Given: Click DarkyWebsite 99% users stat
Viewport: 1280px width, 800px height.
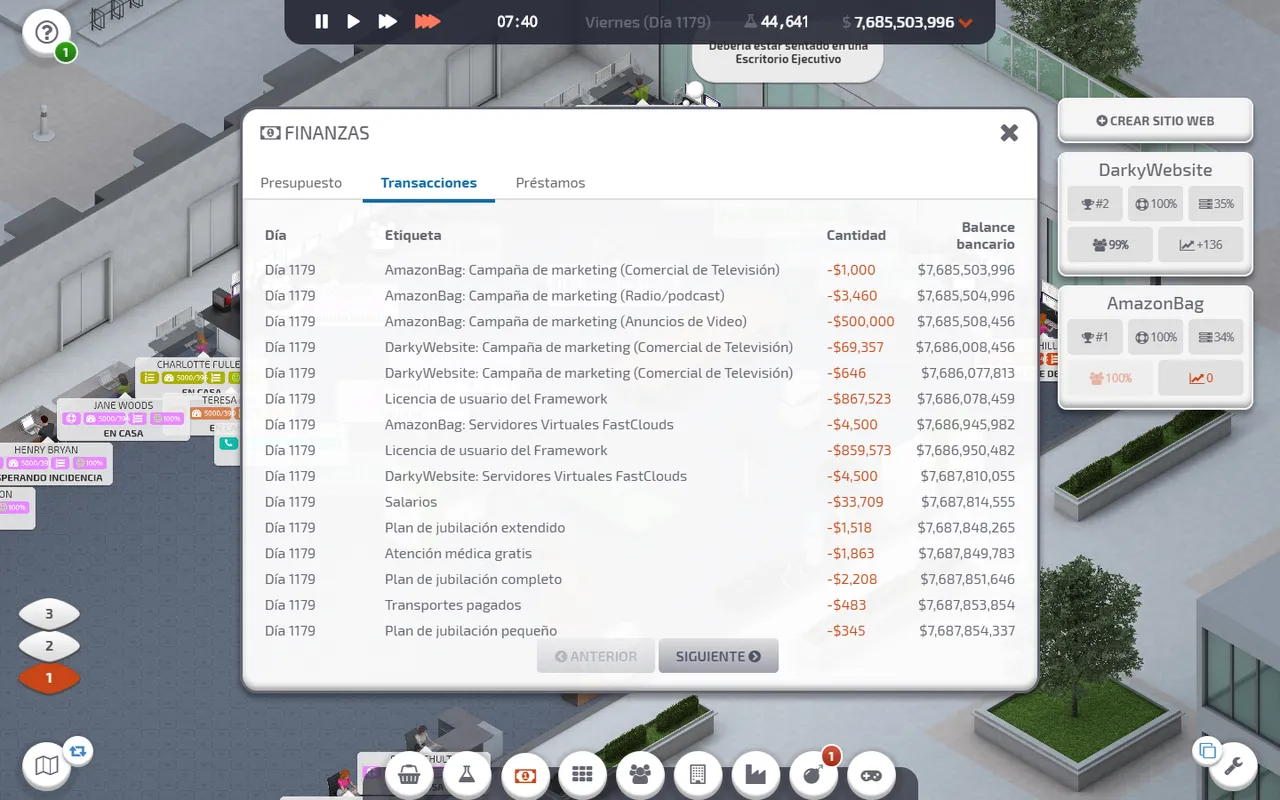Looking at the screenshot, I should pyautogui.click(x=1110, y=245).
